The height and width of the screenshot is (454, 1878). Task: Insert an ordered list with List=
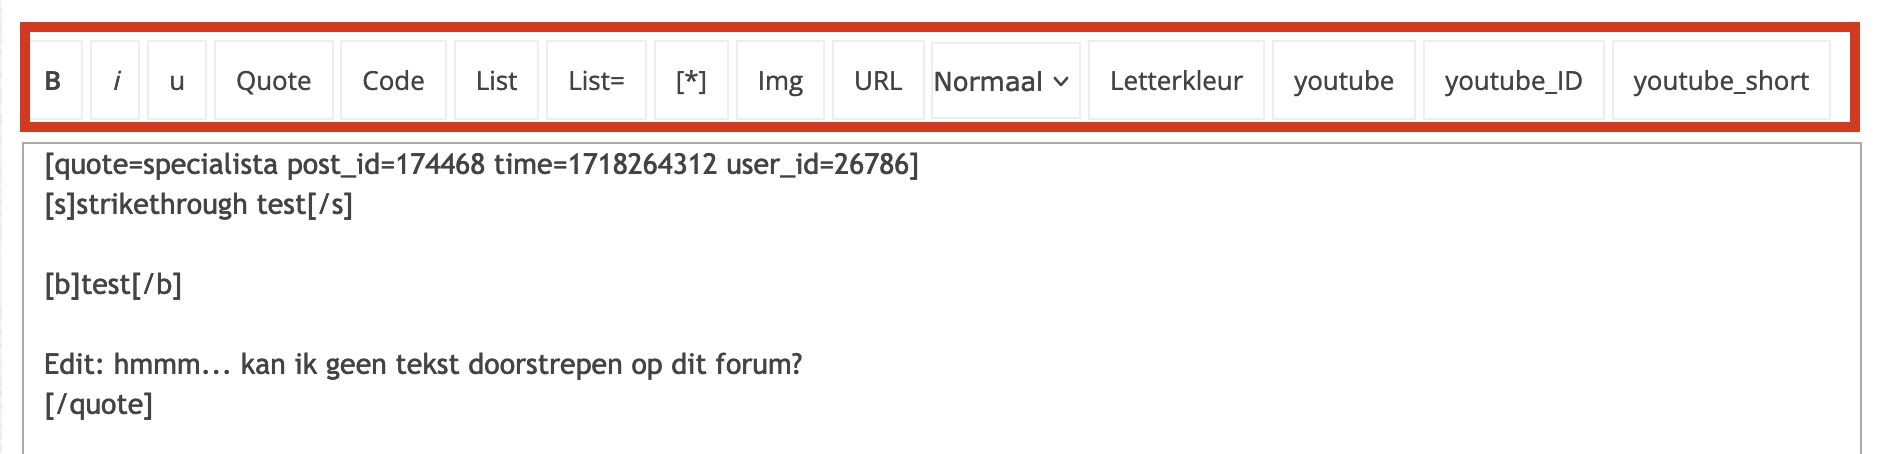click(x=596, y=80)
